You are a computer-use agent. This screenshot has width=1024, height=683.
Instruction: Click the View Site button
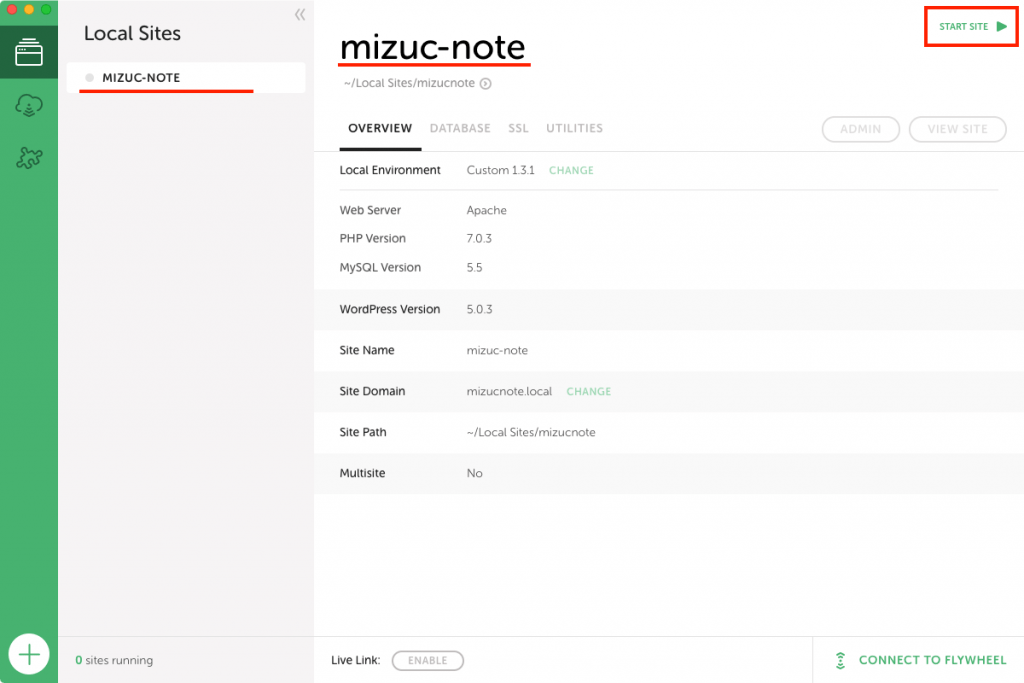pyautogui.click(x=957, y=129)
